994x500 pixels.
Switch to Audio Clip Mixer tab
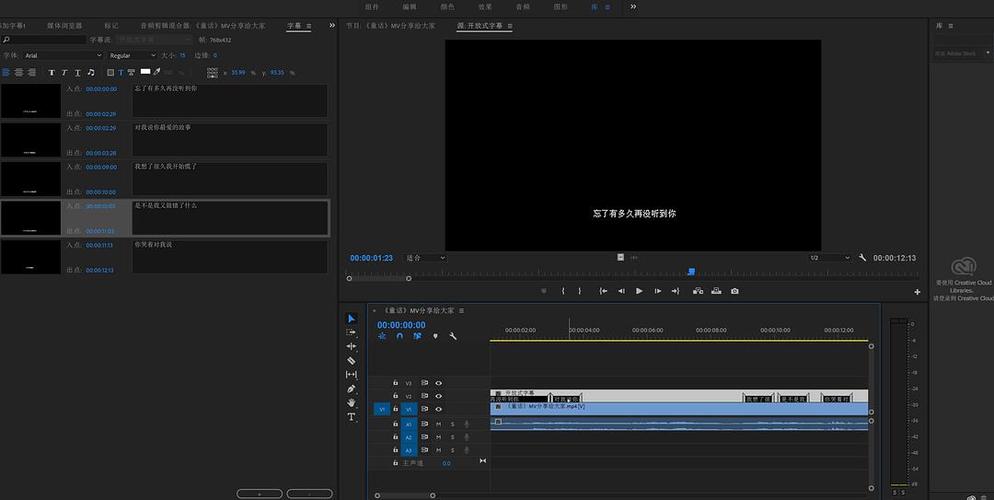[x=203, y=26]
